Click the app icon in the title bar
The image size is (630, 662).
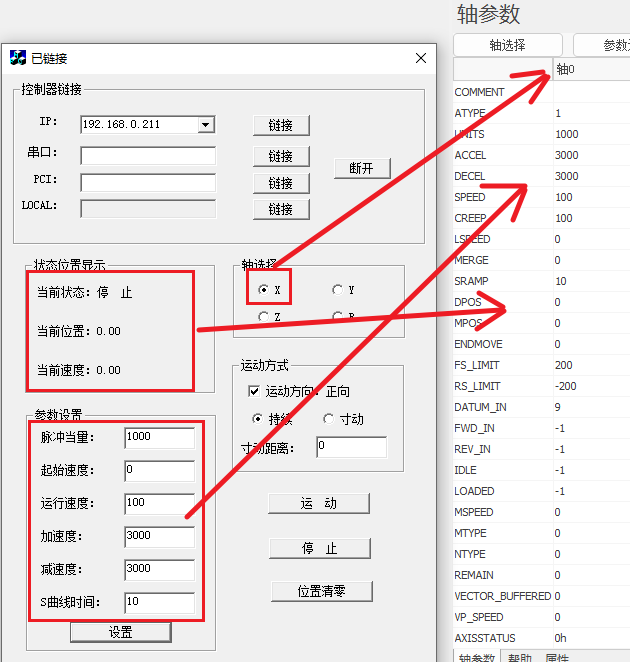pyautogui.click(x=18, y=58)
